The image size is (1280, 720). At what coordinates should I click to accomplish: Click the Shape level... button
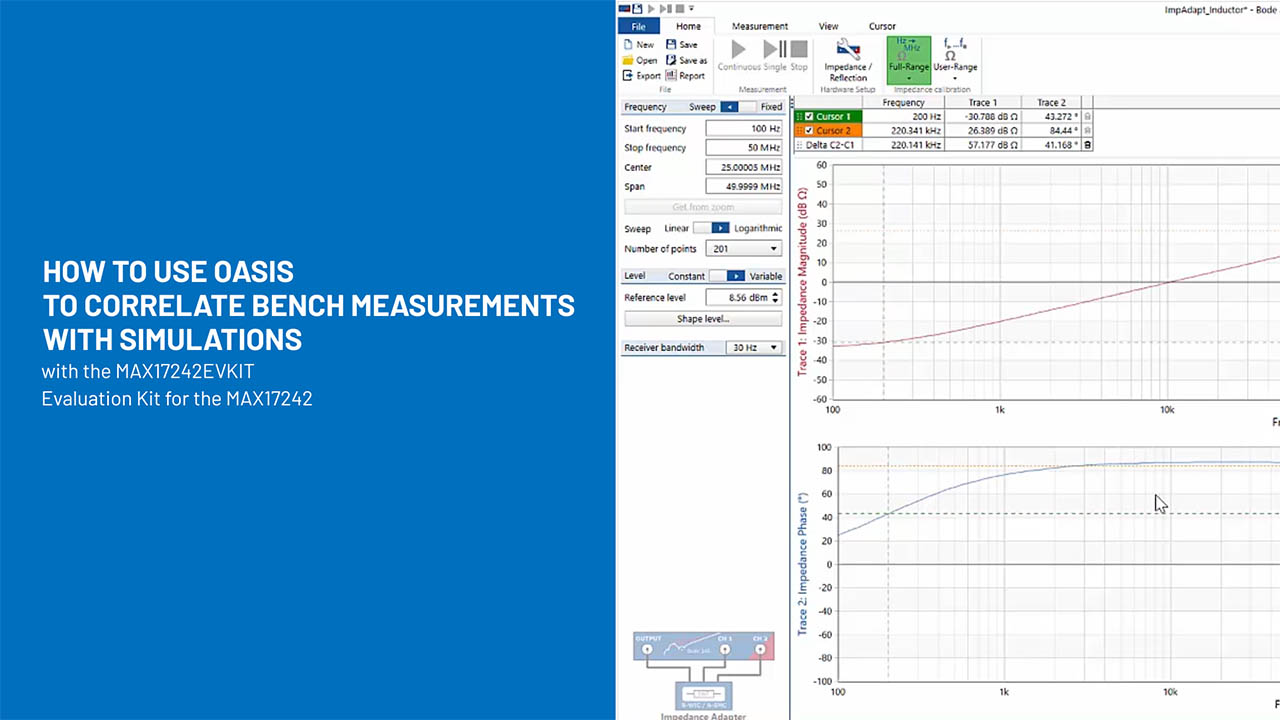pyautogui.click(x=702, y=319)
